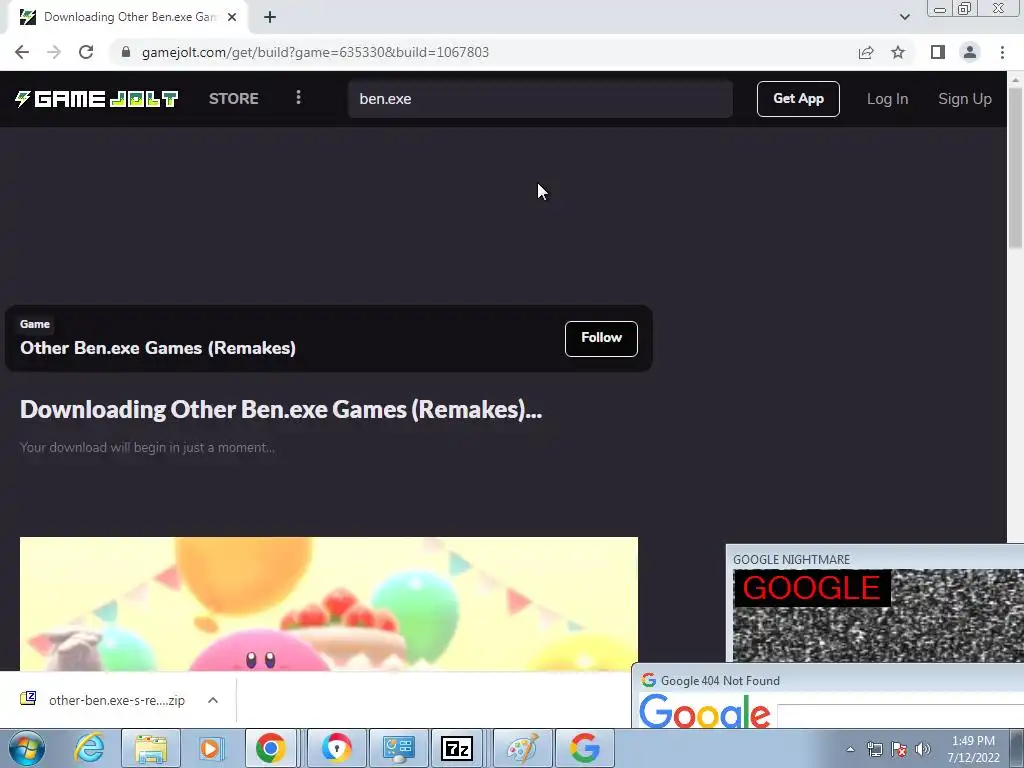The width and height of the screenshot is (1024, 768).
Task: Open Paint from the taskbar
Action: pos(522,748)
